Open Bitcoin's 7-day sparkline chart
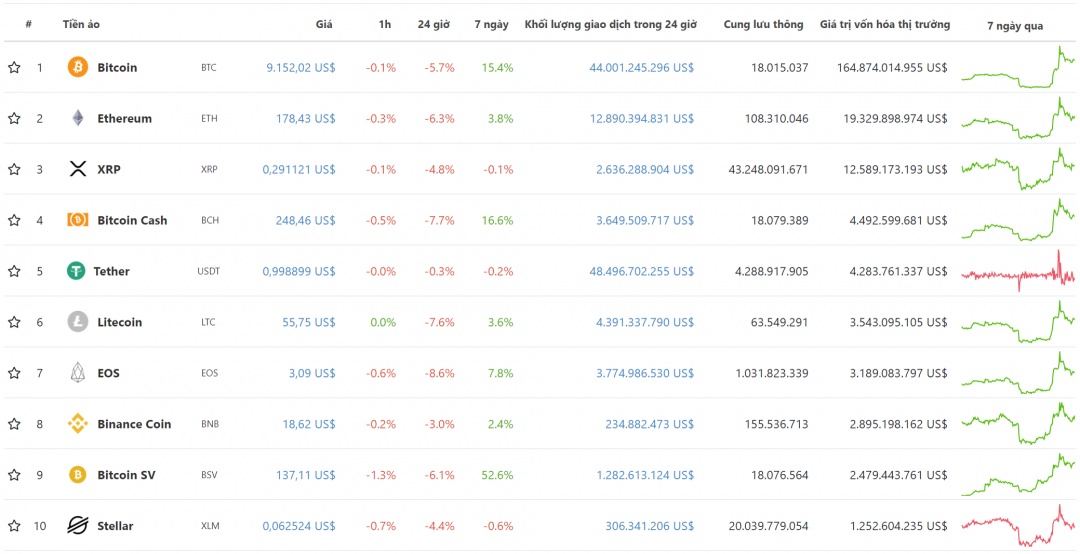 (1018, 68)
